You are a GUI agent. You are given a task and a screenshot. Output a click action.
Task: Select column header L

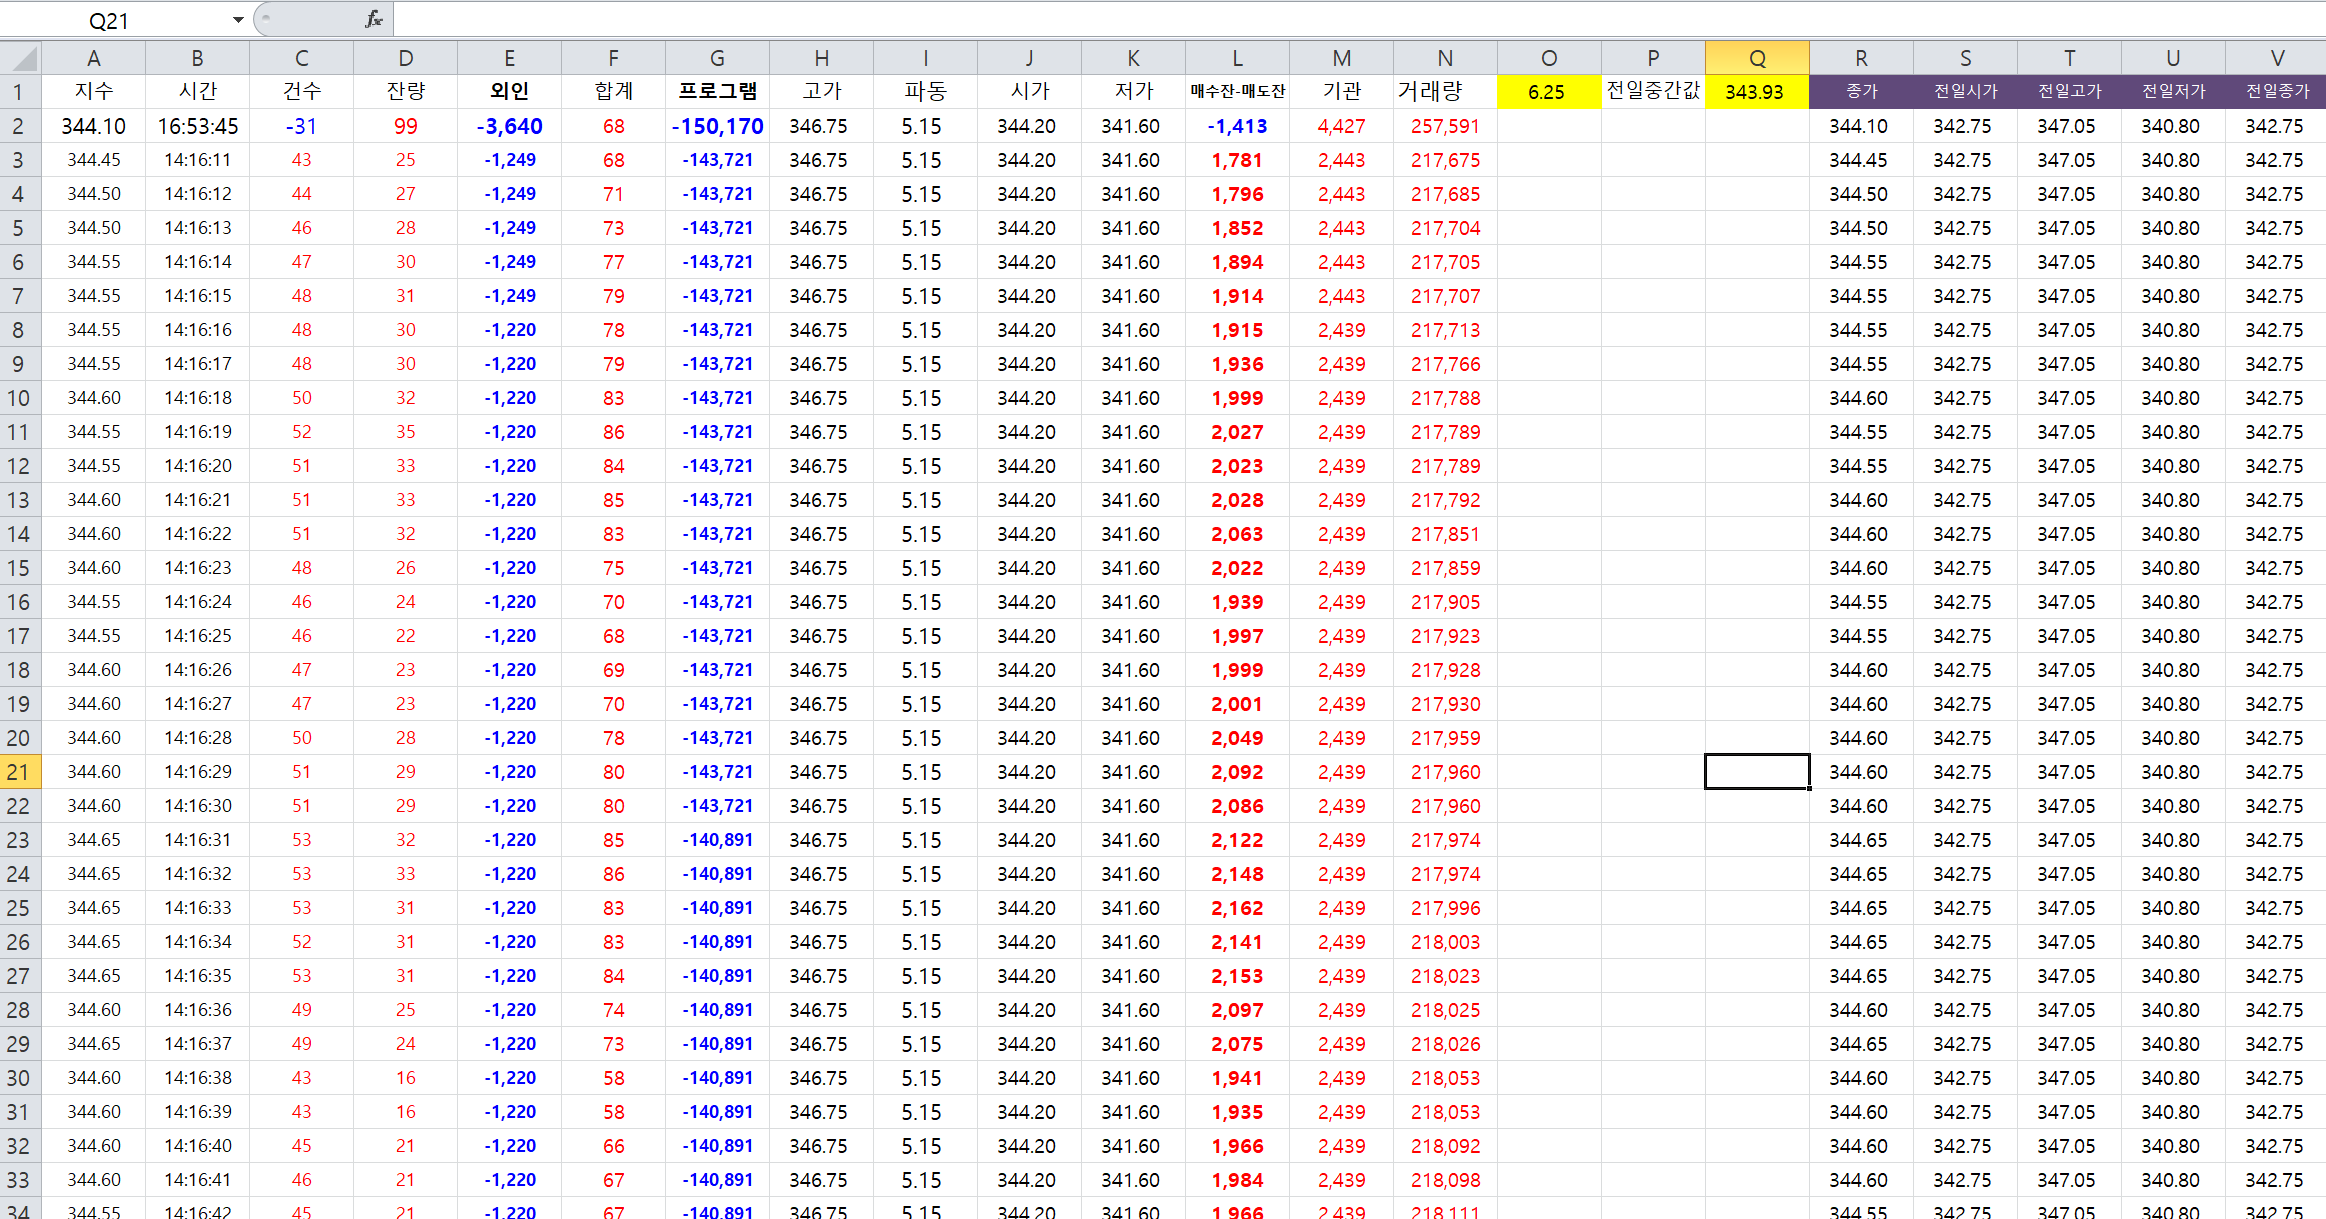(1237, 58)
